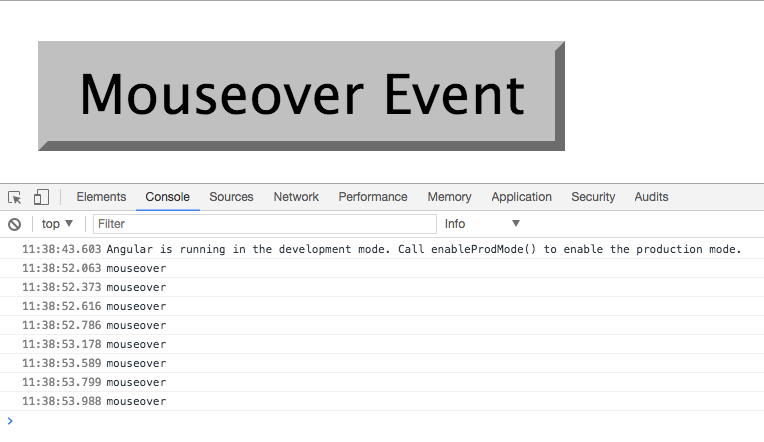Open the Performance tab
This screenshot has height=442, width=764.
tap(372, 197)
